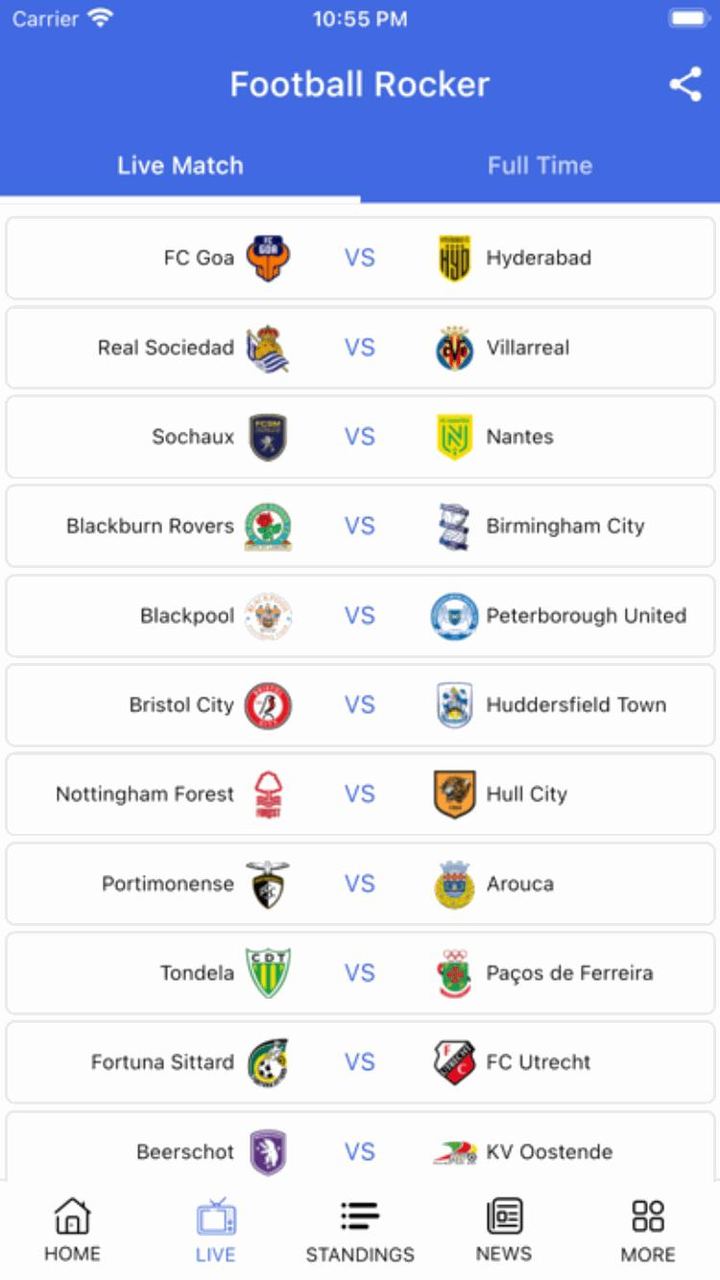The height and width of the screenshot is (1280, 720).
Task: Open the More grid icon
Action: (x=648, y=1216)
